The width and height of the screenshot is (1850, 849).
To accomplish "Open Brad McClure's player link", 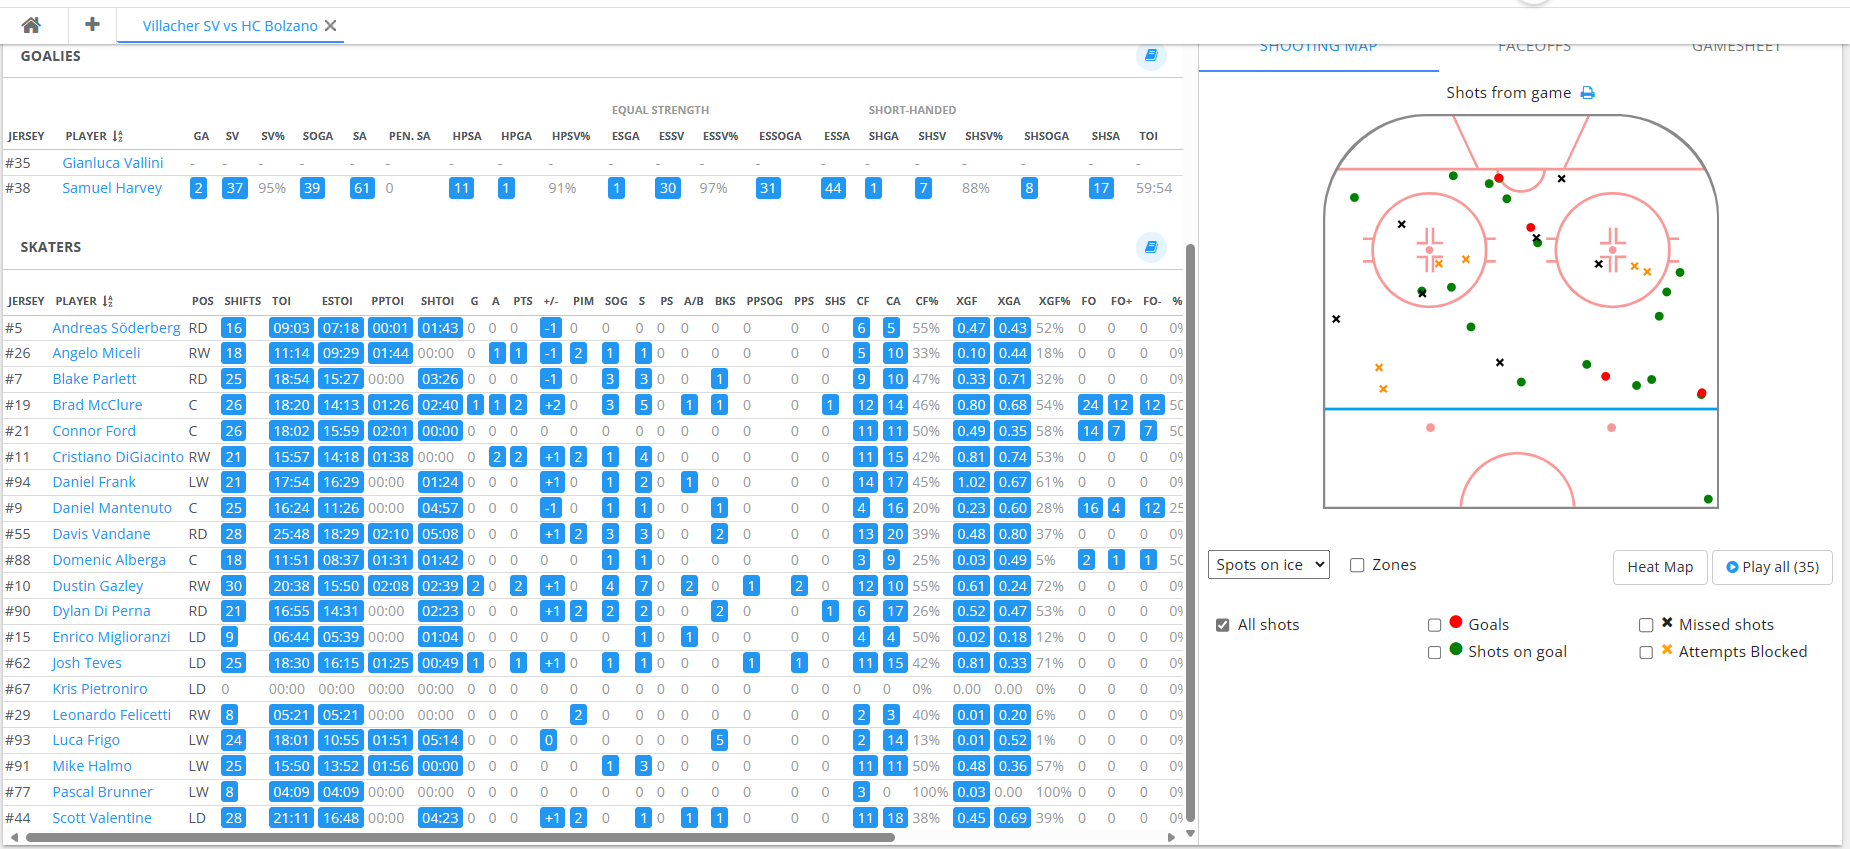I will click(97, 405).
